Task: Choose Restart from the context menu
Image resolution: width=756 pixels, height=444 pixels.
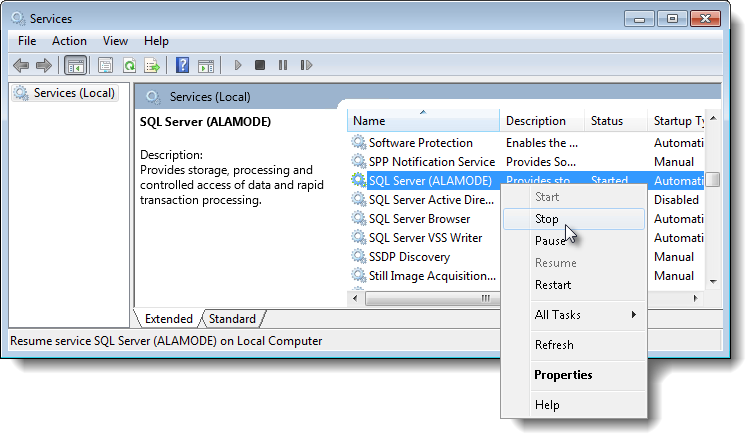Action: (574, 285)
